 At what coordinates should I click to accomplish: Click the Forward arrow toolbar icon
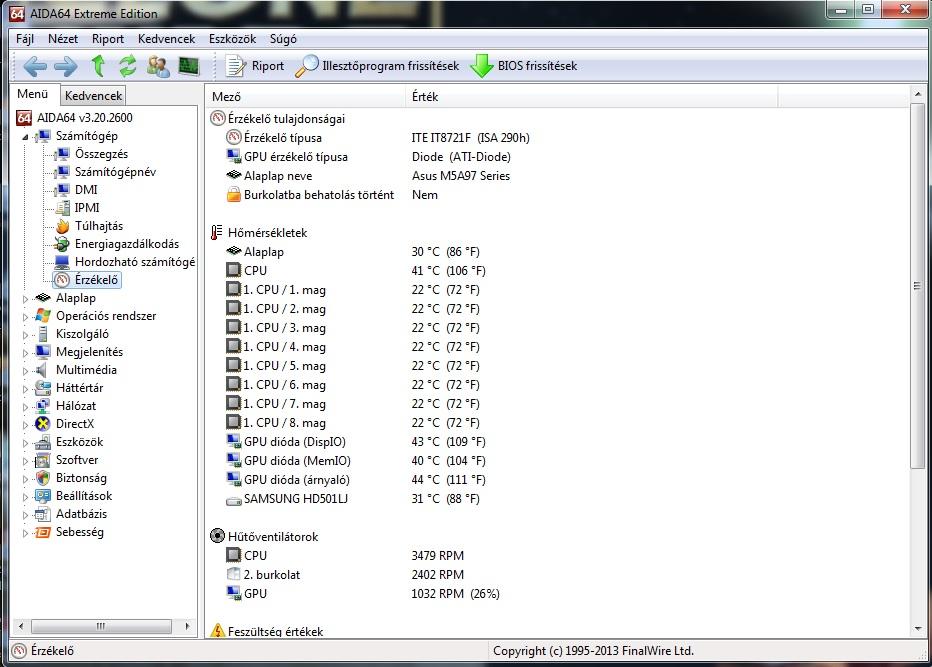click(65, 66)
